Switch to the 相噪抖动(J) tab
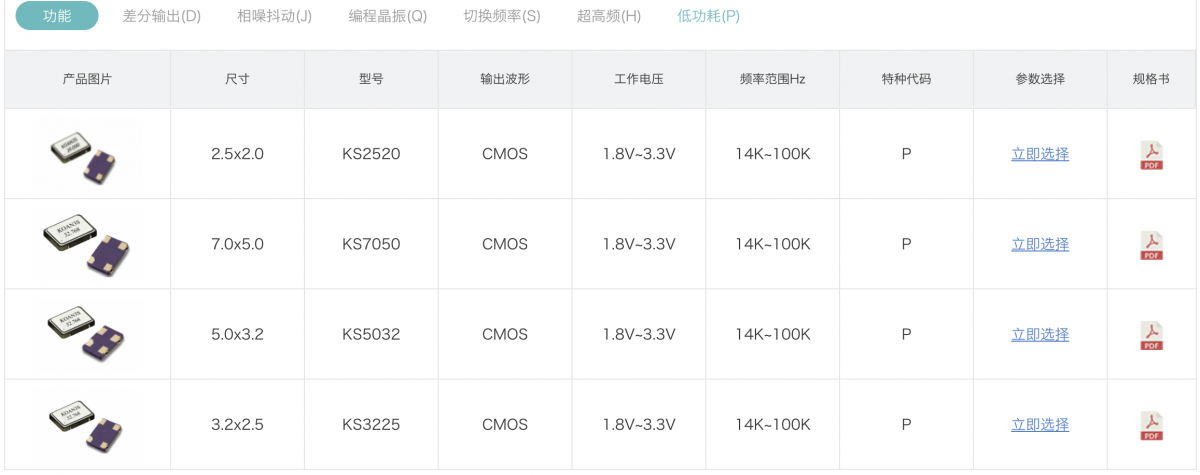 tap(274, 16)
